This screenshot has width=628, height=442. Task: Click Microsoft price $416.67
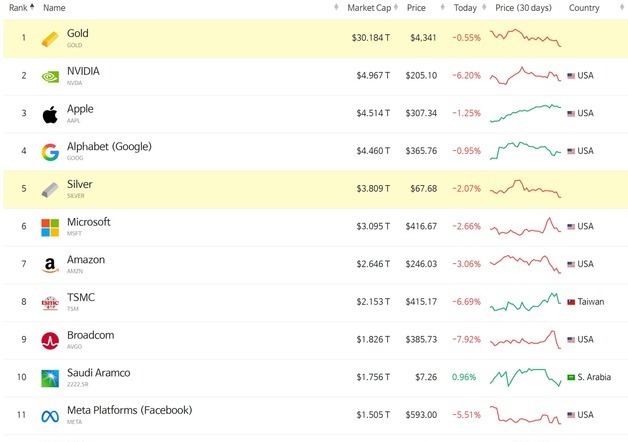[x=421, y=226]
